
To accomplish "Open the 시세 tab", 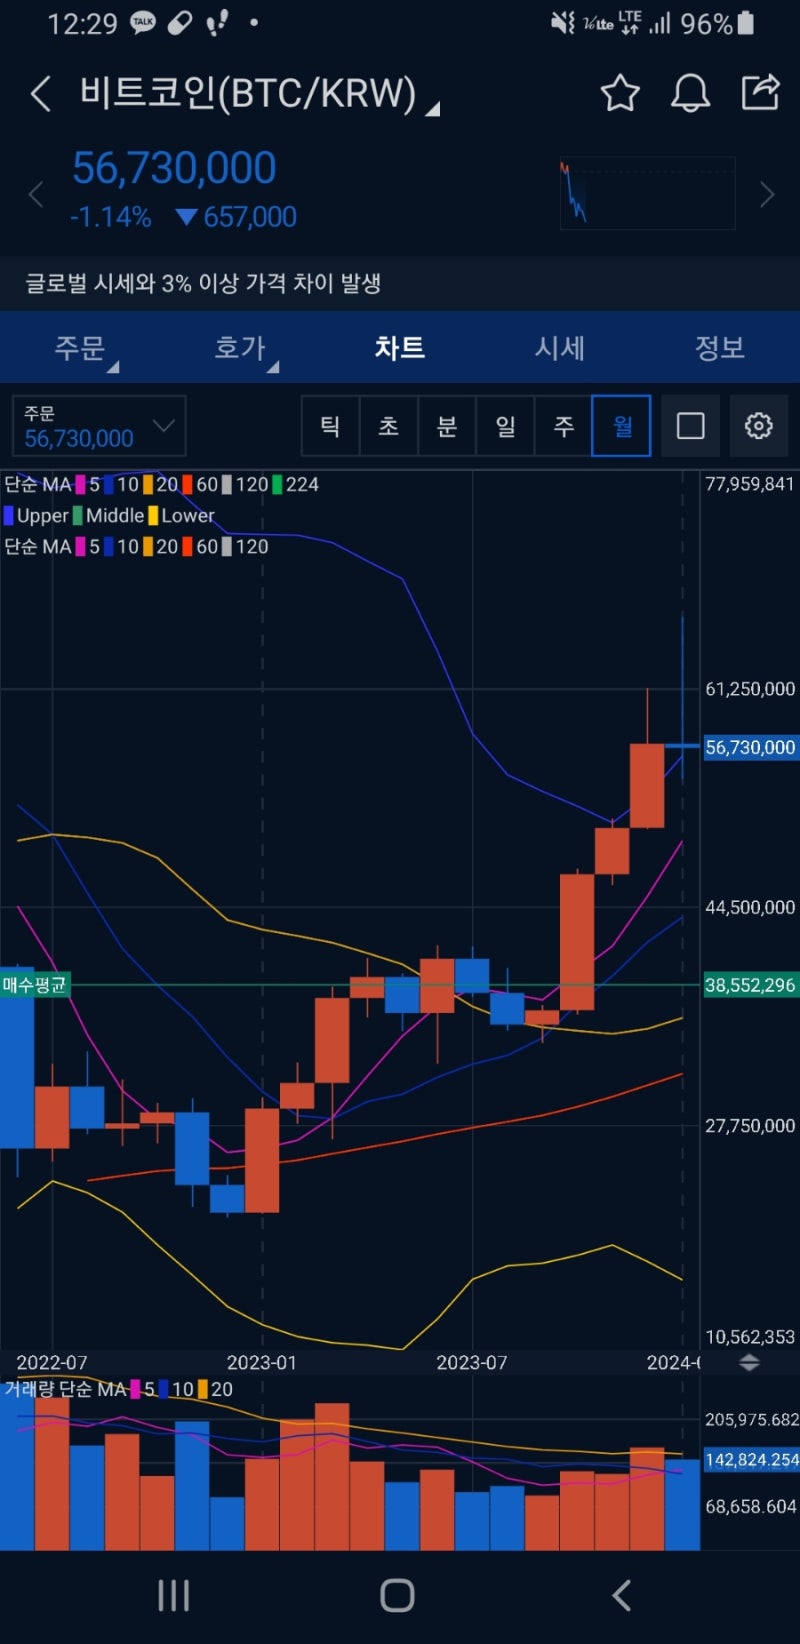I will (560, 348).
